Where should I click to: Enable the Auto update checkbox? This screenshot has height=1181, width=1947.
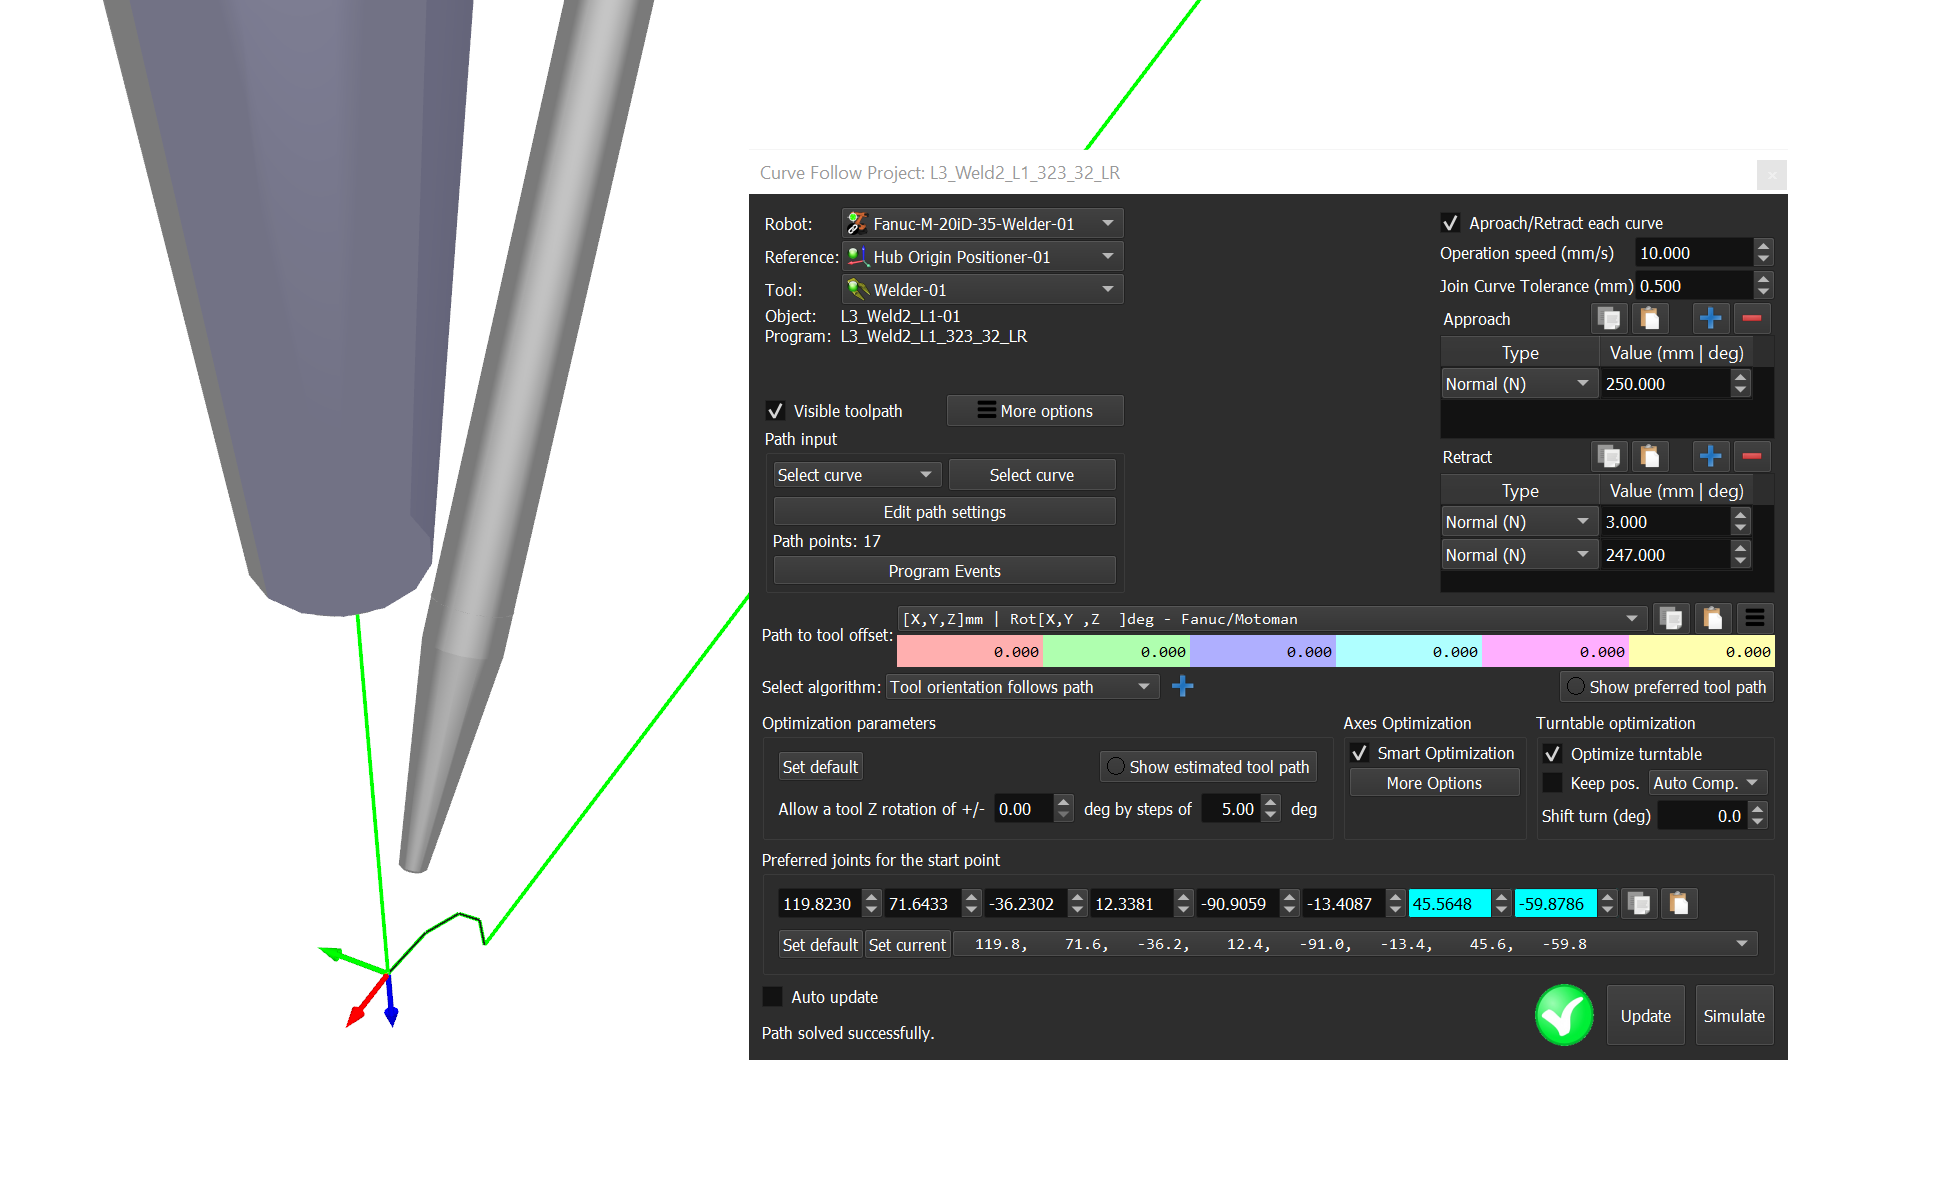tap(773, 997)
